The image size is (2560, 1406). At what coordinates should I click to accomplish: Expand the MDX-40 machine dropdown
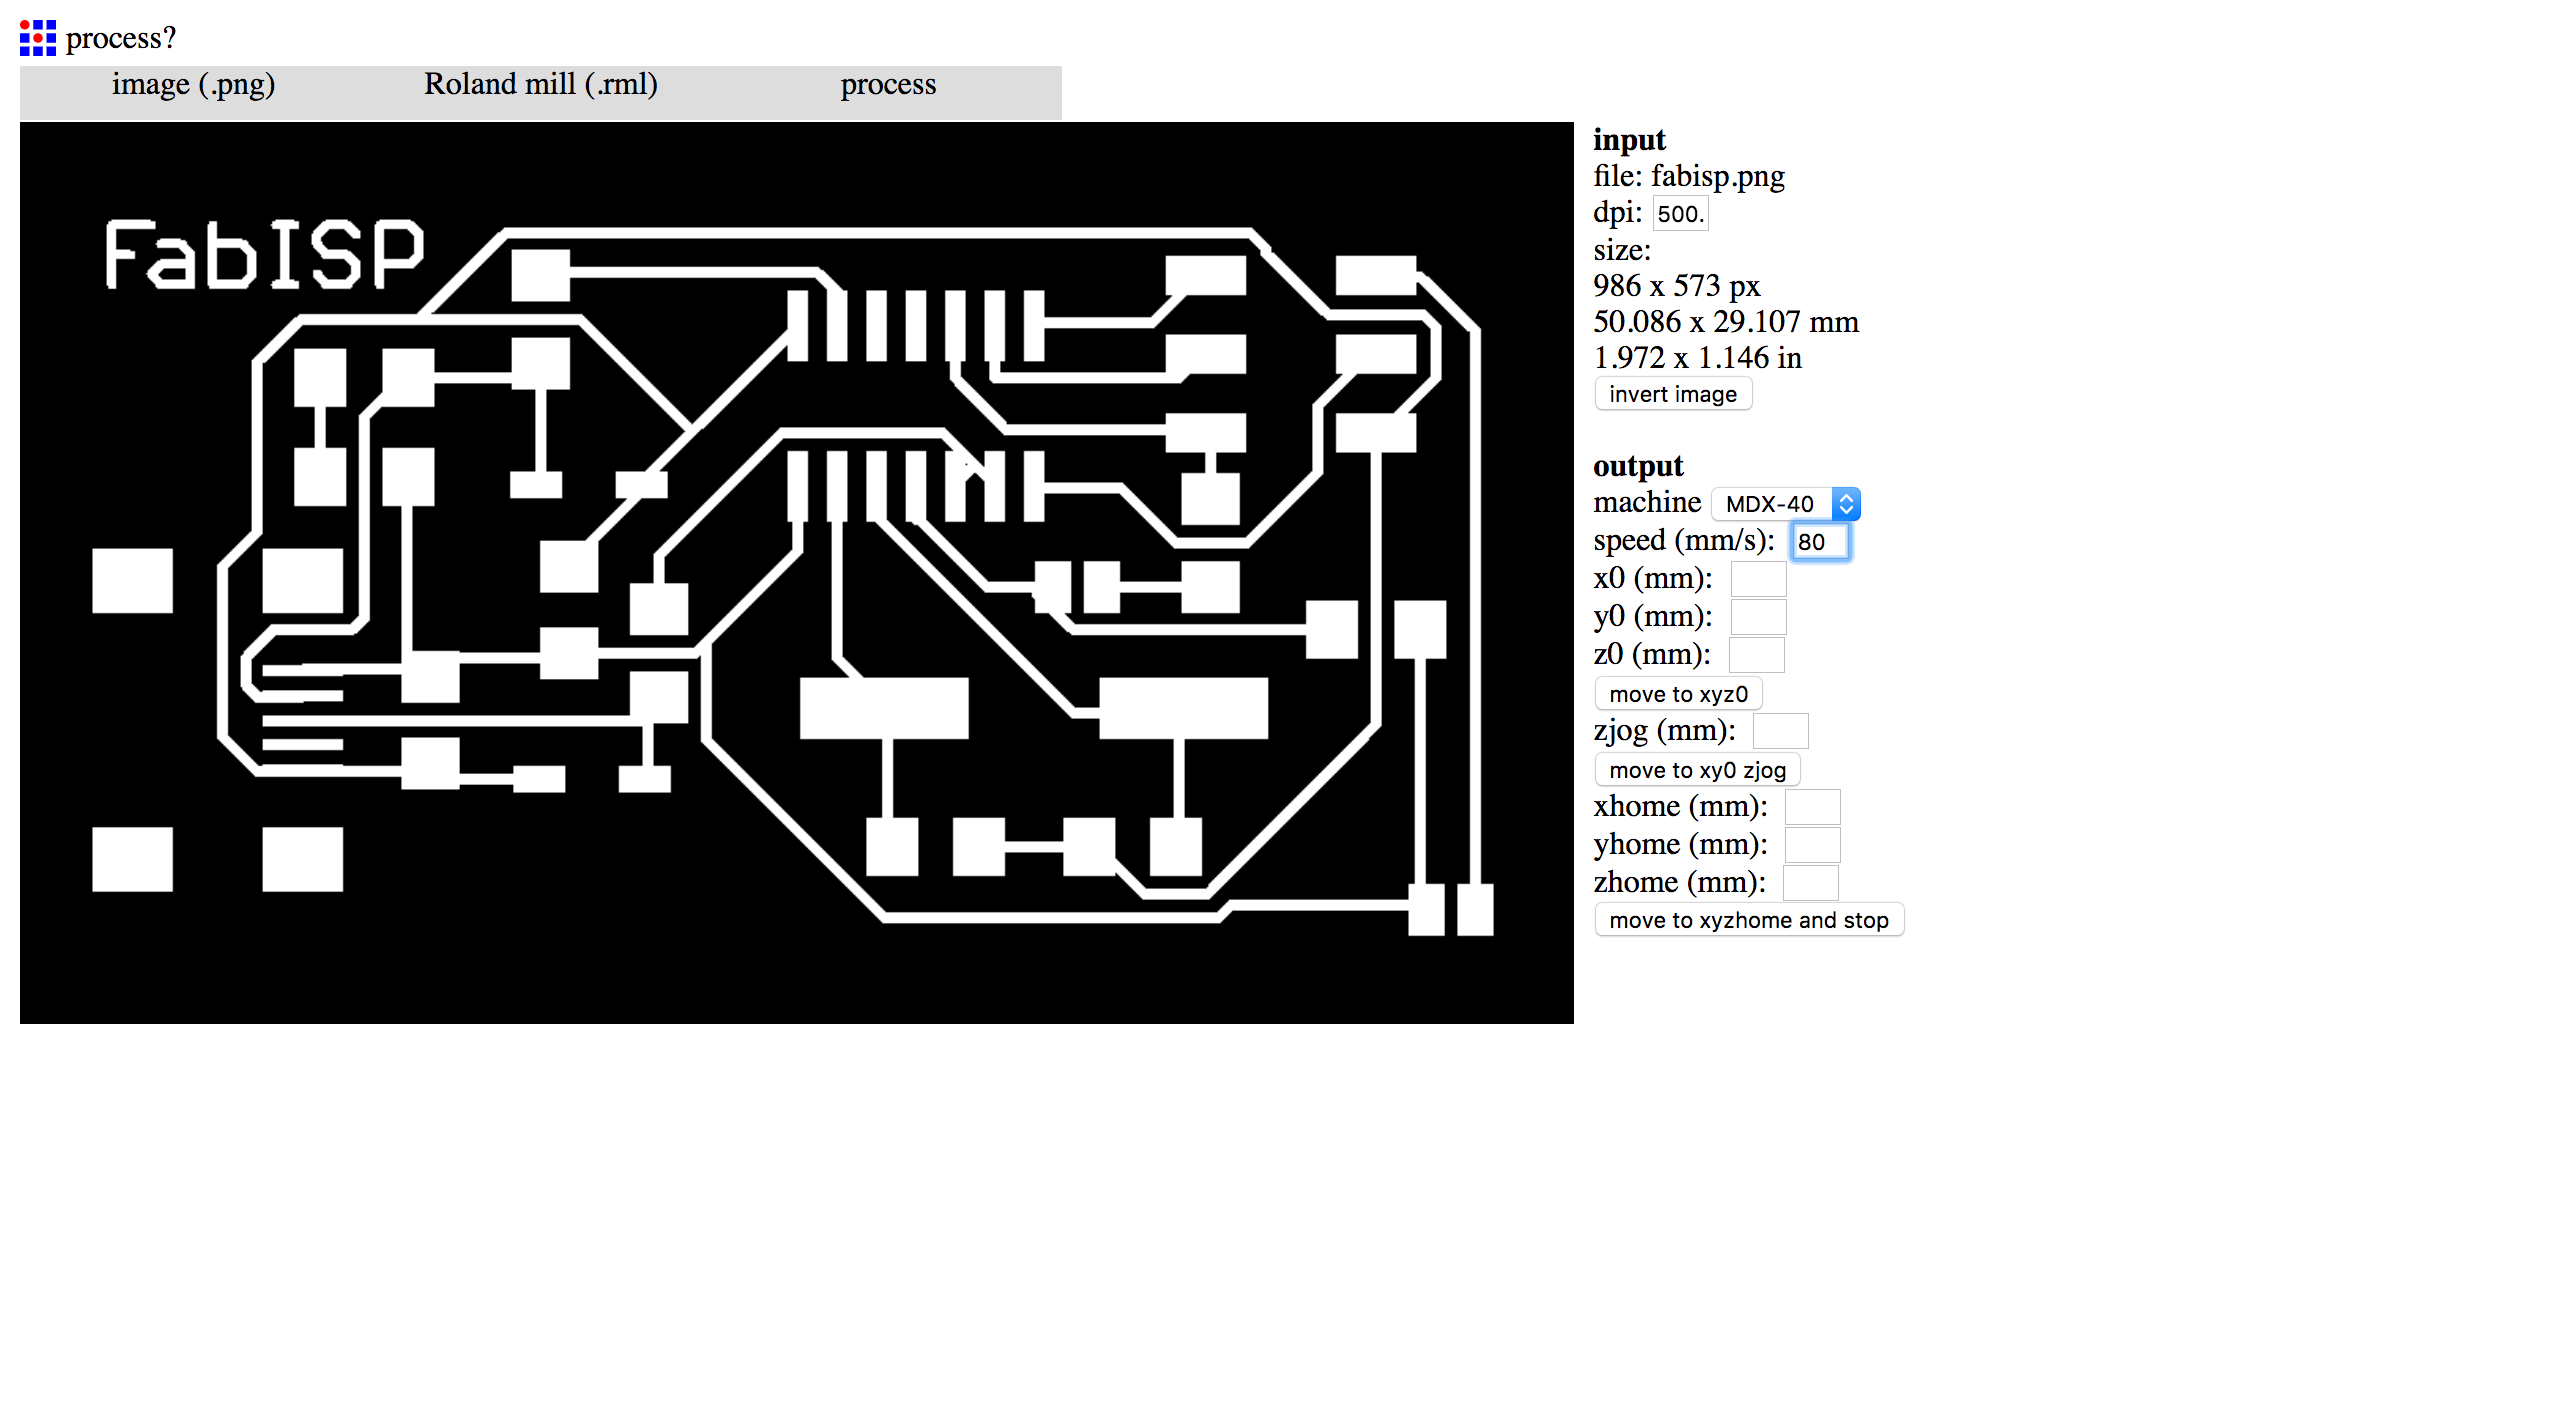coord(1785,504)
